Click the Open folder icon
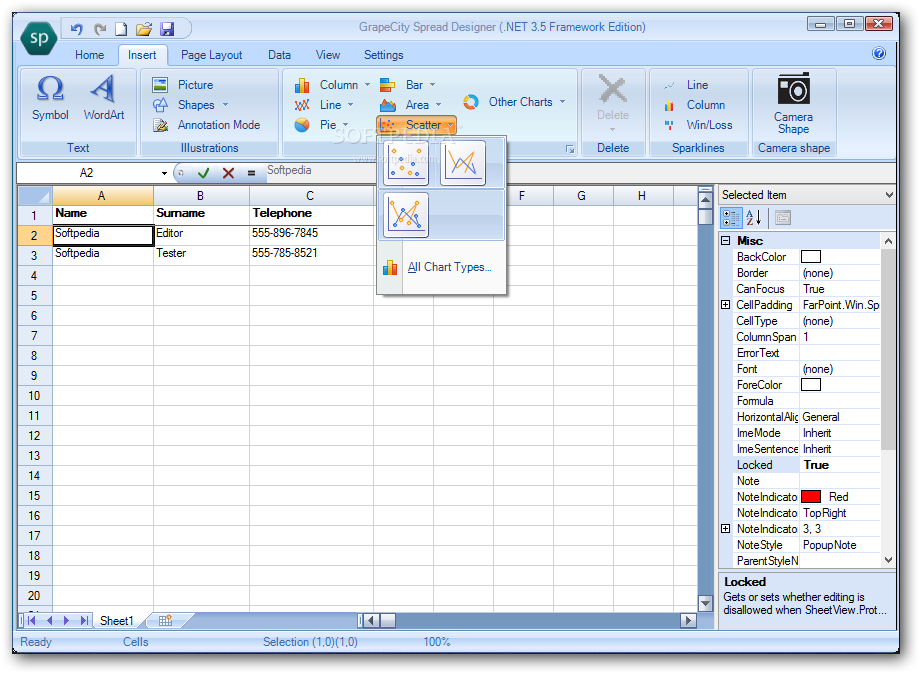The width and height of the screenshot is (920, 674). (144, 29)
